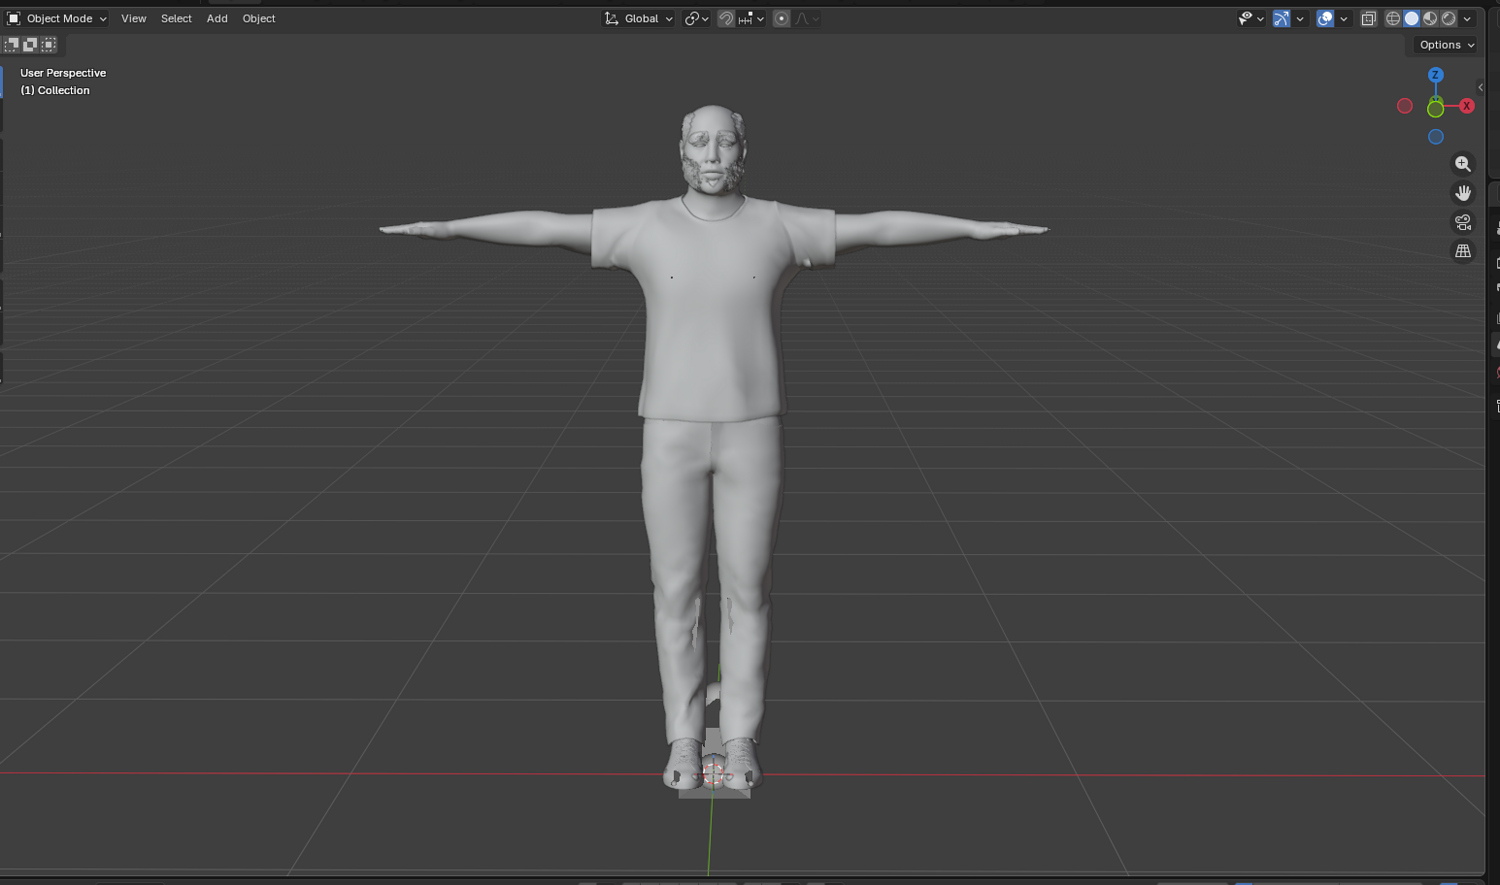The image size is (1500, 885).
Task: Open the Options dropdown
Action: point(1446,45)
